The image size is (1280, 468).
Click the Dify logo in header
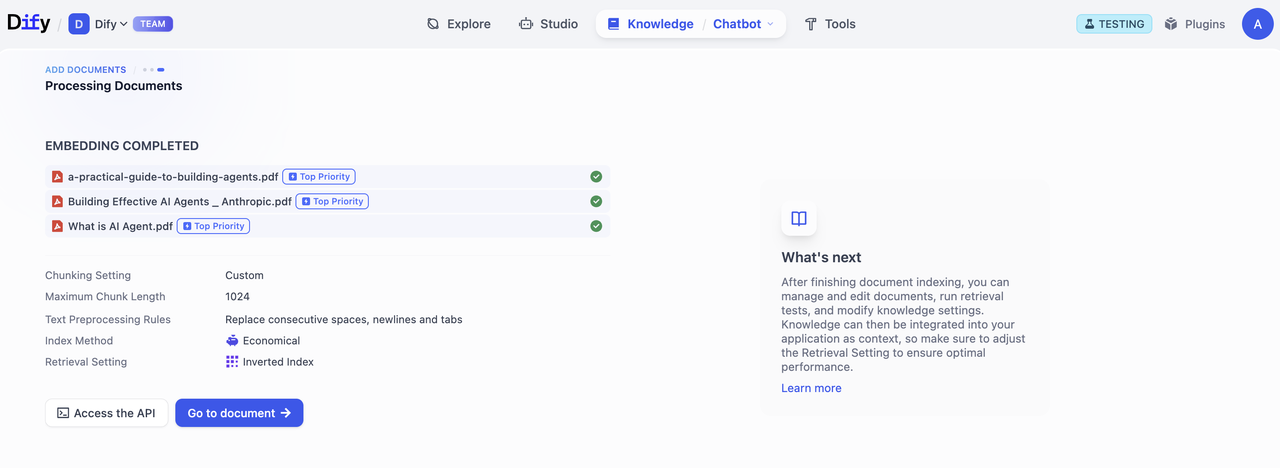tap(28, 24)
